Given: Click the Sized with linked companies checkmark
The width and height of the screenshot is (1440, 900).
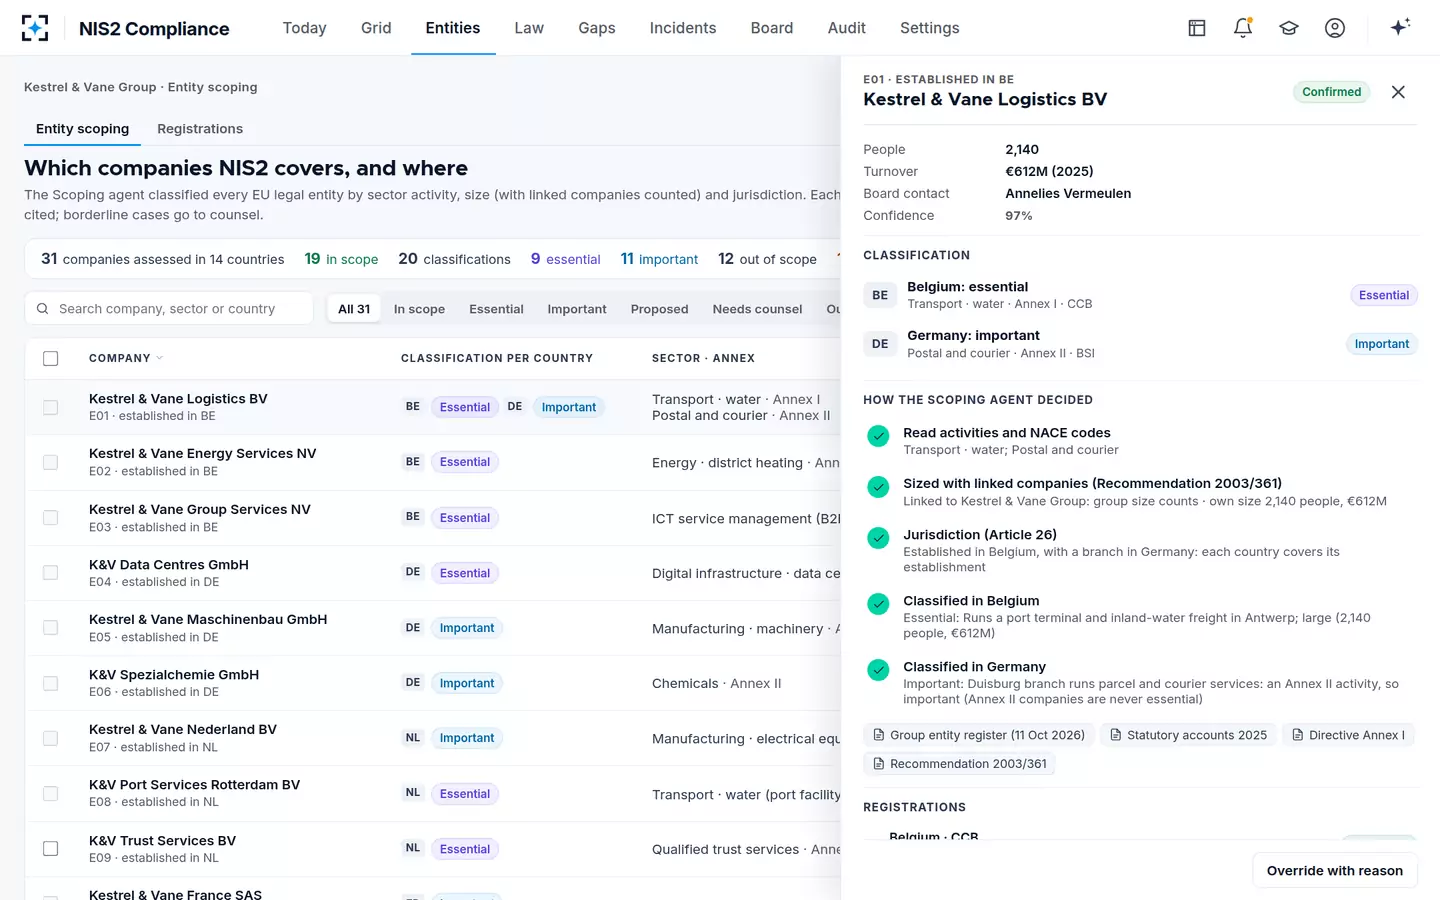Looking at the screenshot, I should point(878,487).
